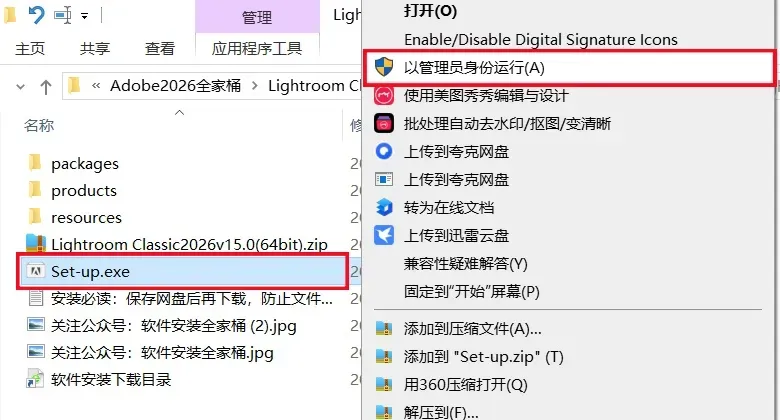780x420 pixels.
Task: Open the 共享 ribbon tab
Action: point(95,49)
